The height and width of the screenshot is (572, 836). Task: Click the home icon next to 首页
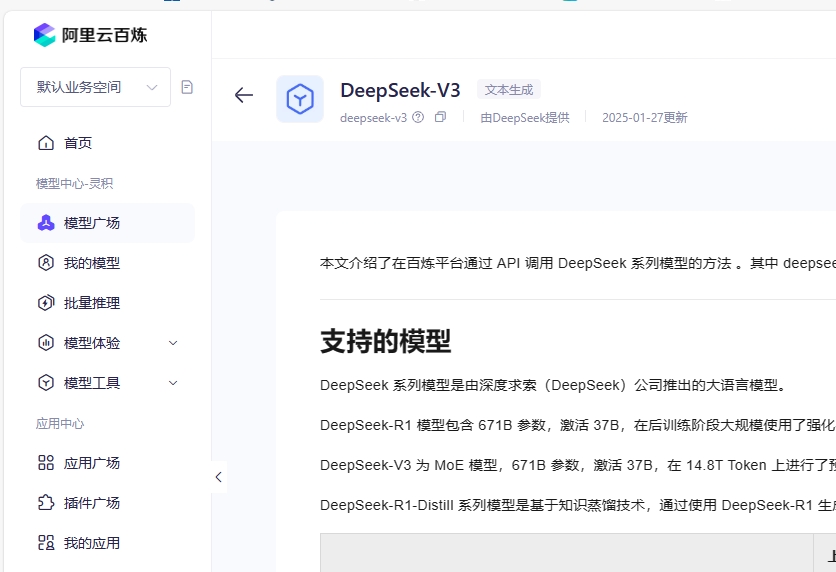[46, 143]
